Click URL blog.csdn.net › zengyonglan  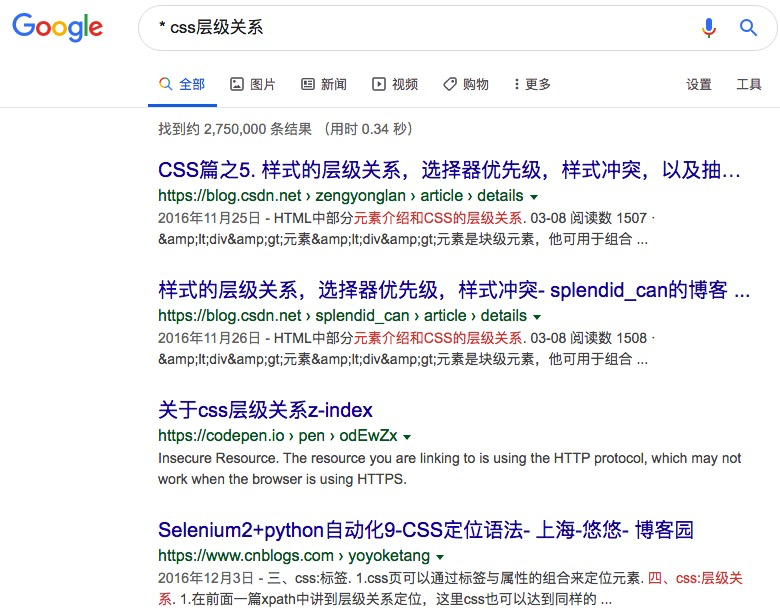[x=341, y=196]
